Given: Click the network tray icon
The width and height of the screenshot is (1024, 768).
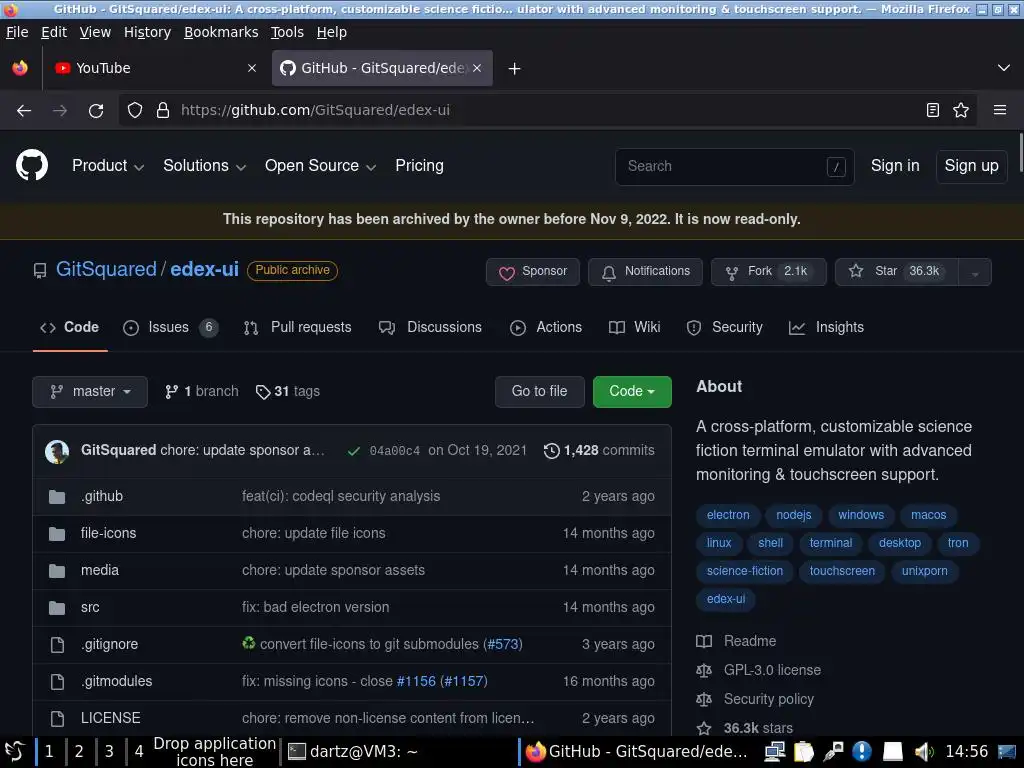Looking at the screenshot, I should pos(775,752).
